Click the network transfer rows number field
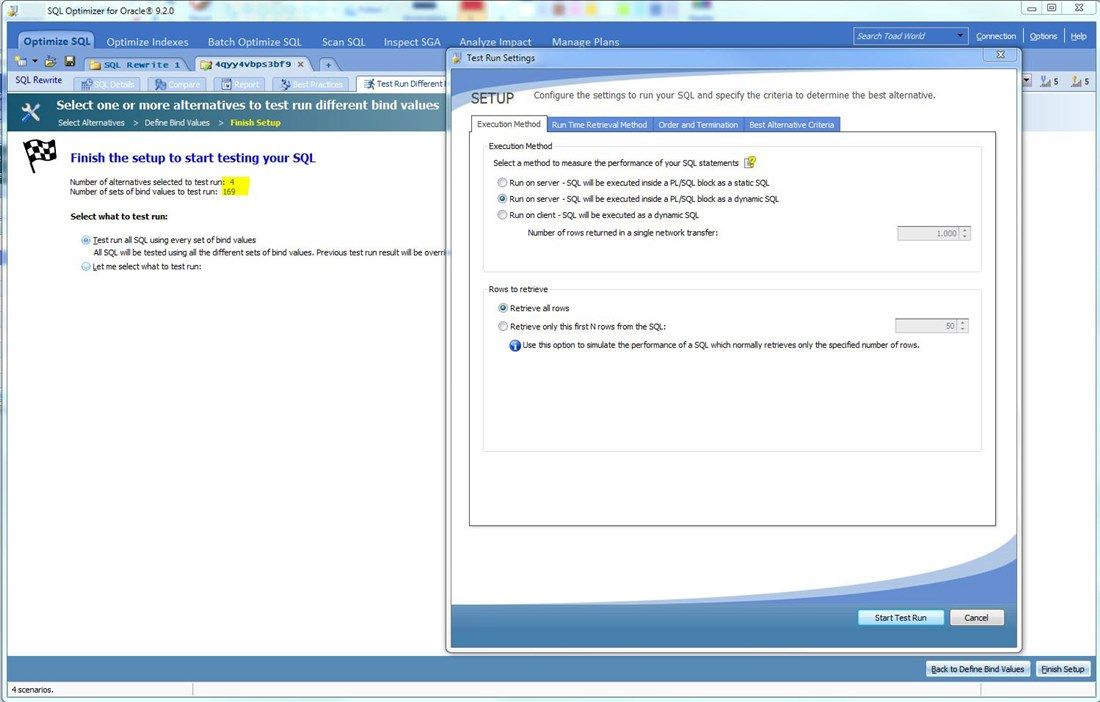This screenshot has height=702, width=1100. (x=928, y=234)
